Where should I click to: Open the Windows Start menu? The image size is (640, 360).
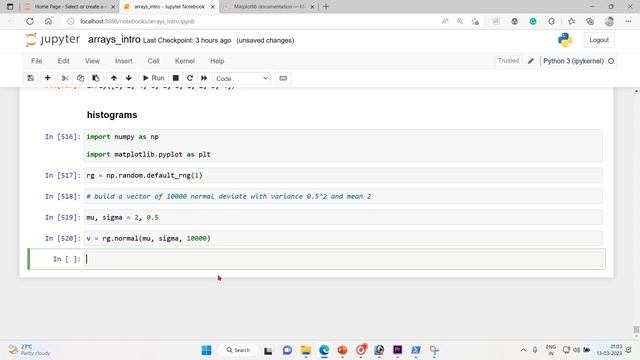point(207,350)
